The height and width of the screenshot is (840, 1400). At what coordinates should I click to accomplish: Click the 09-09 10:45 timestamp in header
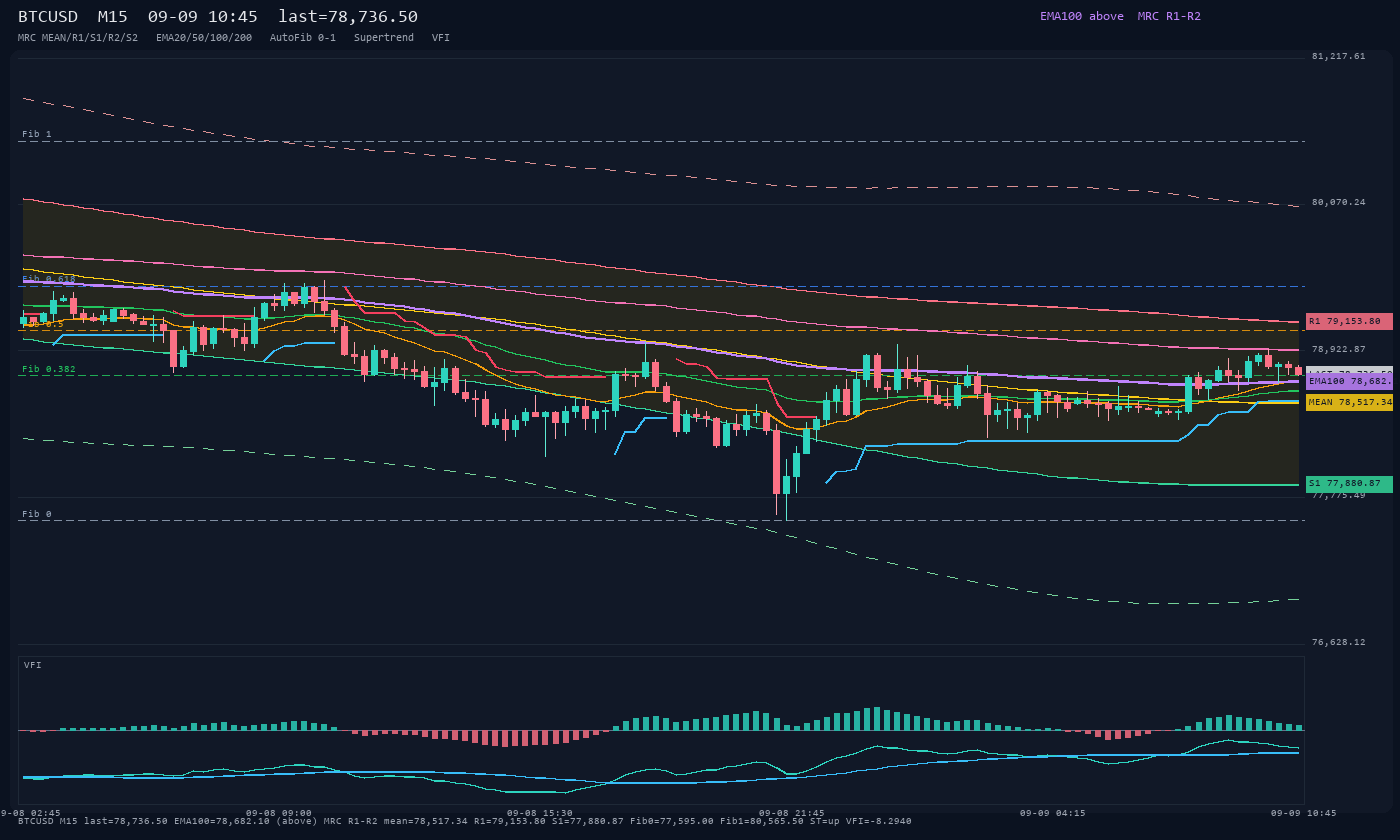tap(202, 17)
